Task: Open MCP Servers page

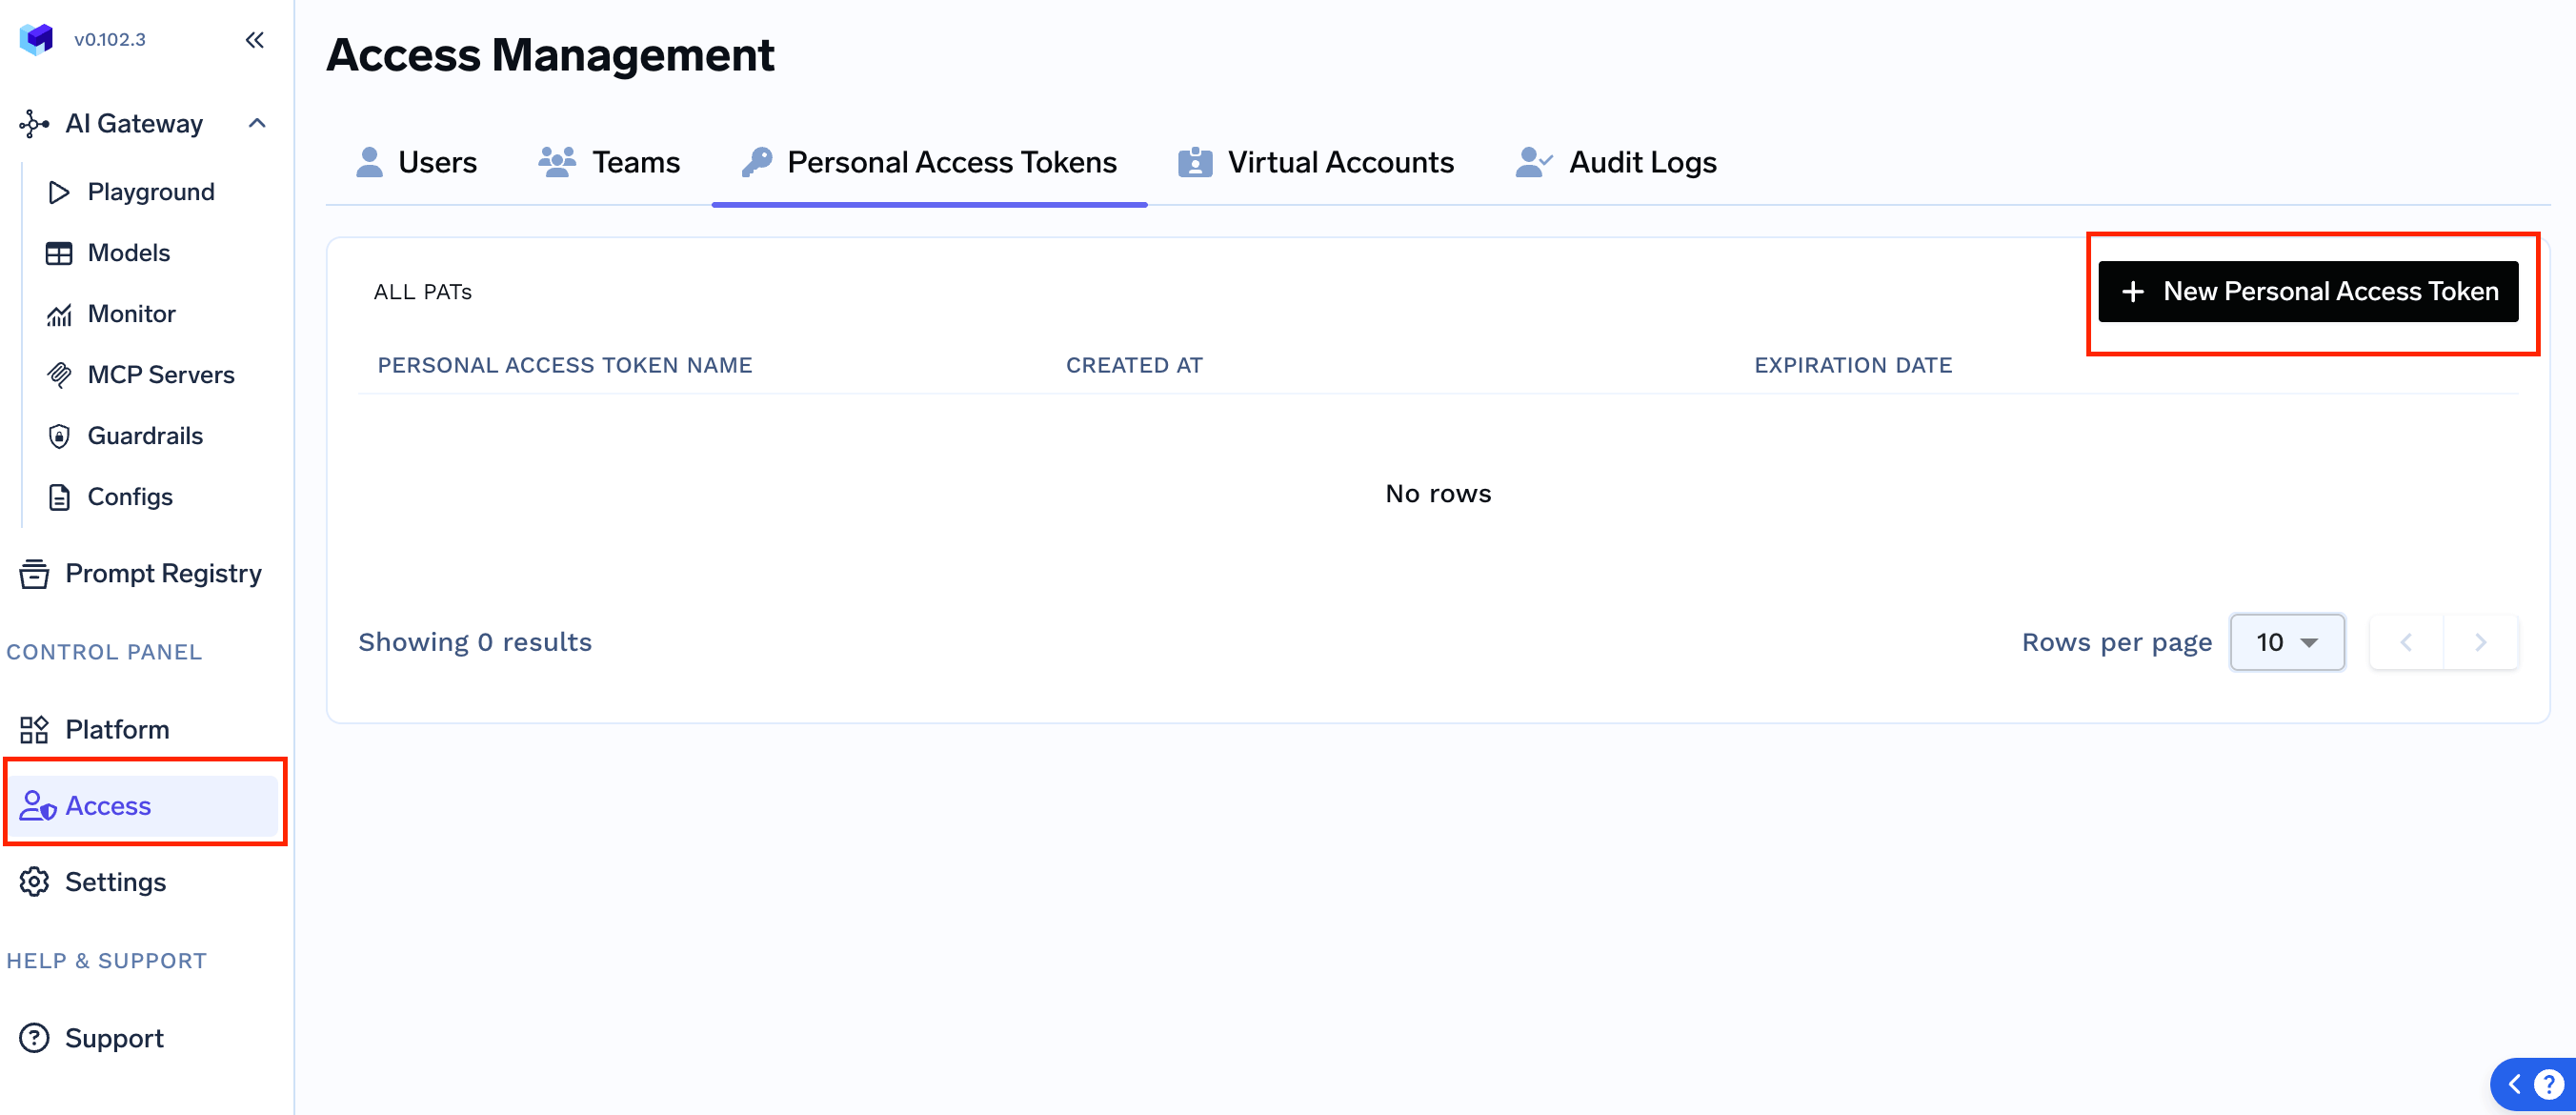Action: [160, 375]
